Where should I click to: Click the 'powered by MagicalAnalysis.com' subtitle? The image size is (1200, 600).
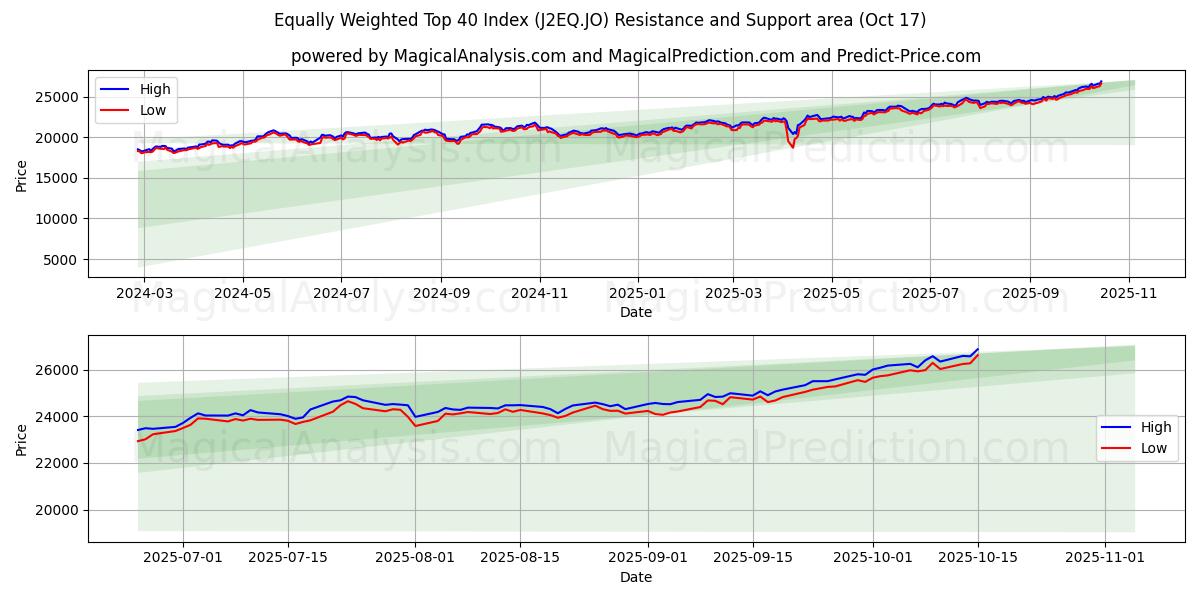pyautogui.click(x=635, y=56)
